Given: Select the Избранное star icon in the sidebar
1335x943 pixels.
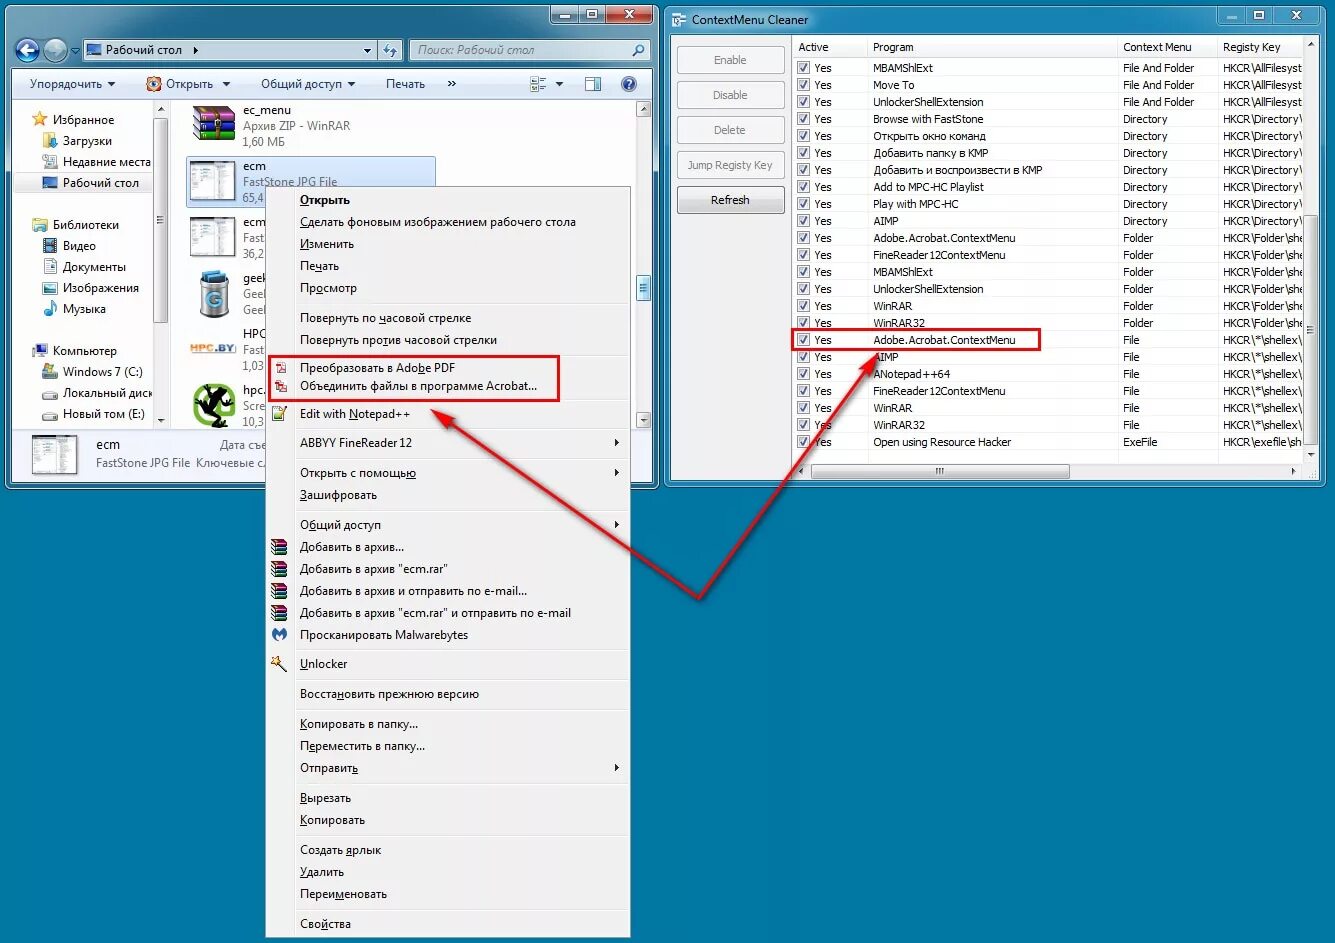Looking at the screenshot, I should pyautogui.click(x=40, y=119).
